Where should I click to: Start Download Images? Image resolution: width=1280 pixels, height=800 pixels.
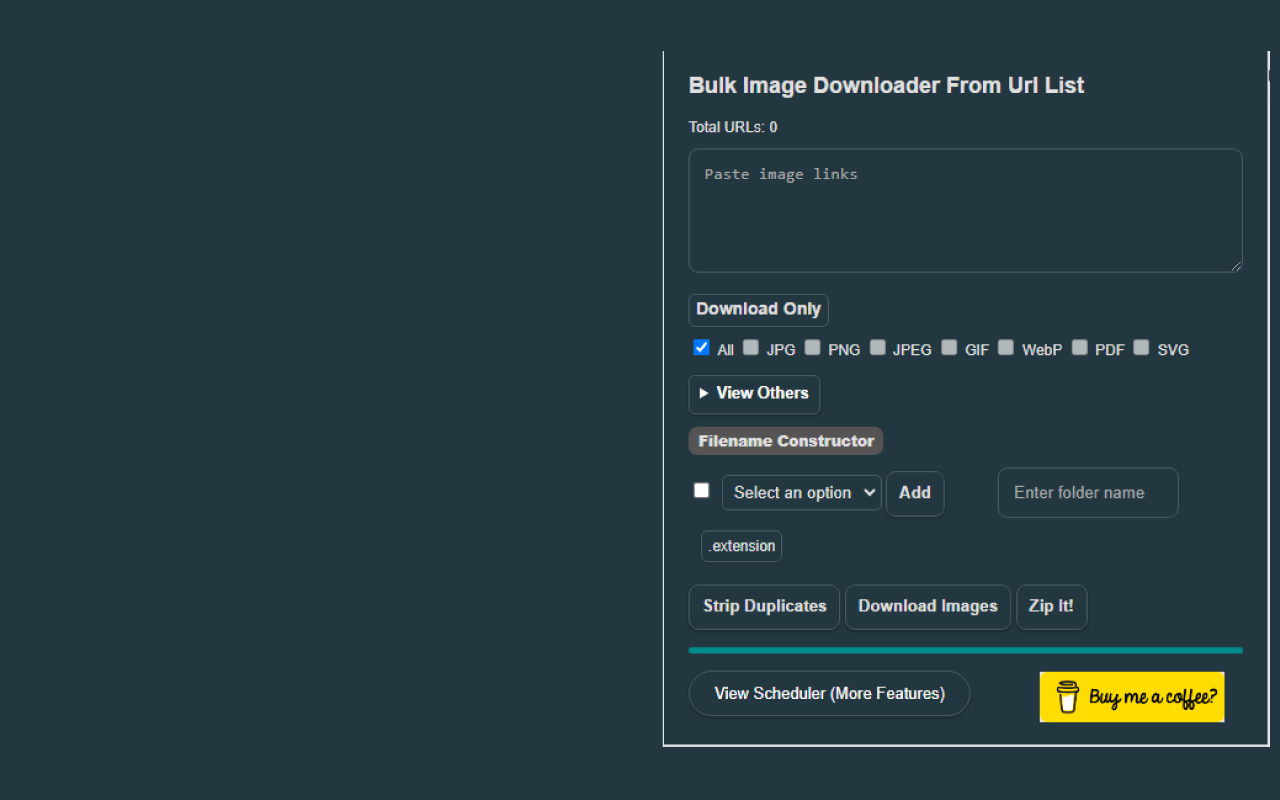[928, 607]
